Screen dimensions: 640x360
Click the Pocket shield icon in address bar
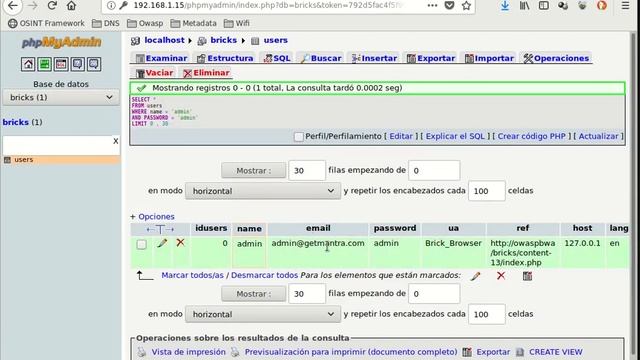point(449,6)
